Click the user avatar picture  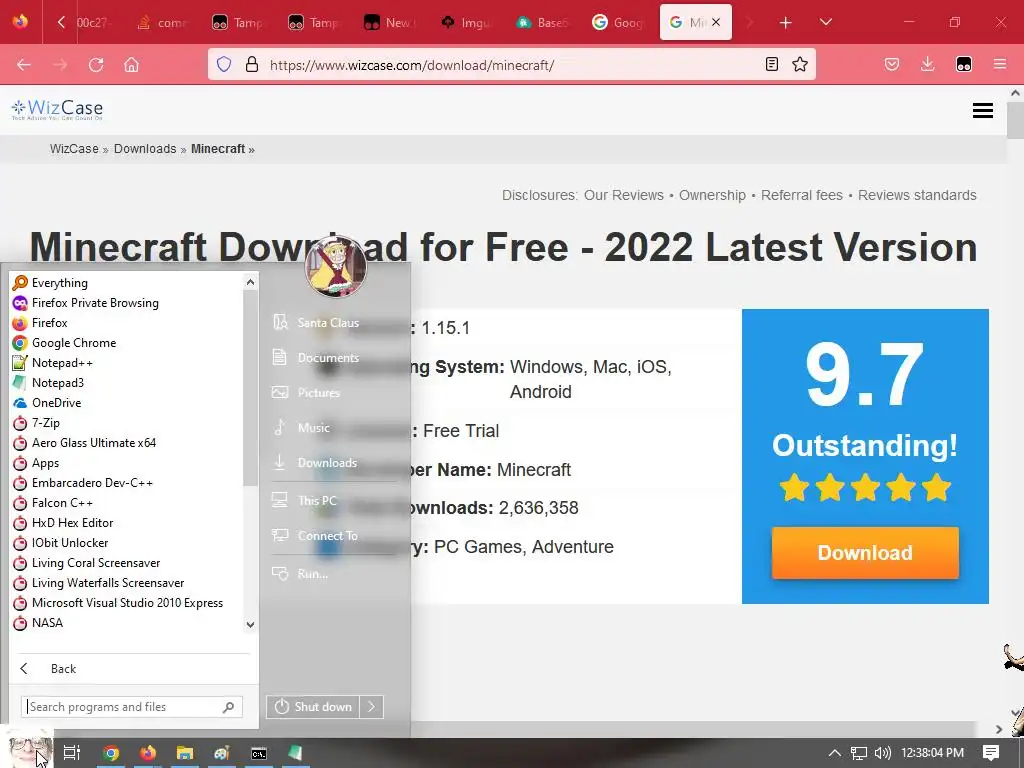pos(336,266)
